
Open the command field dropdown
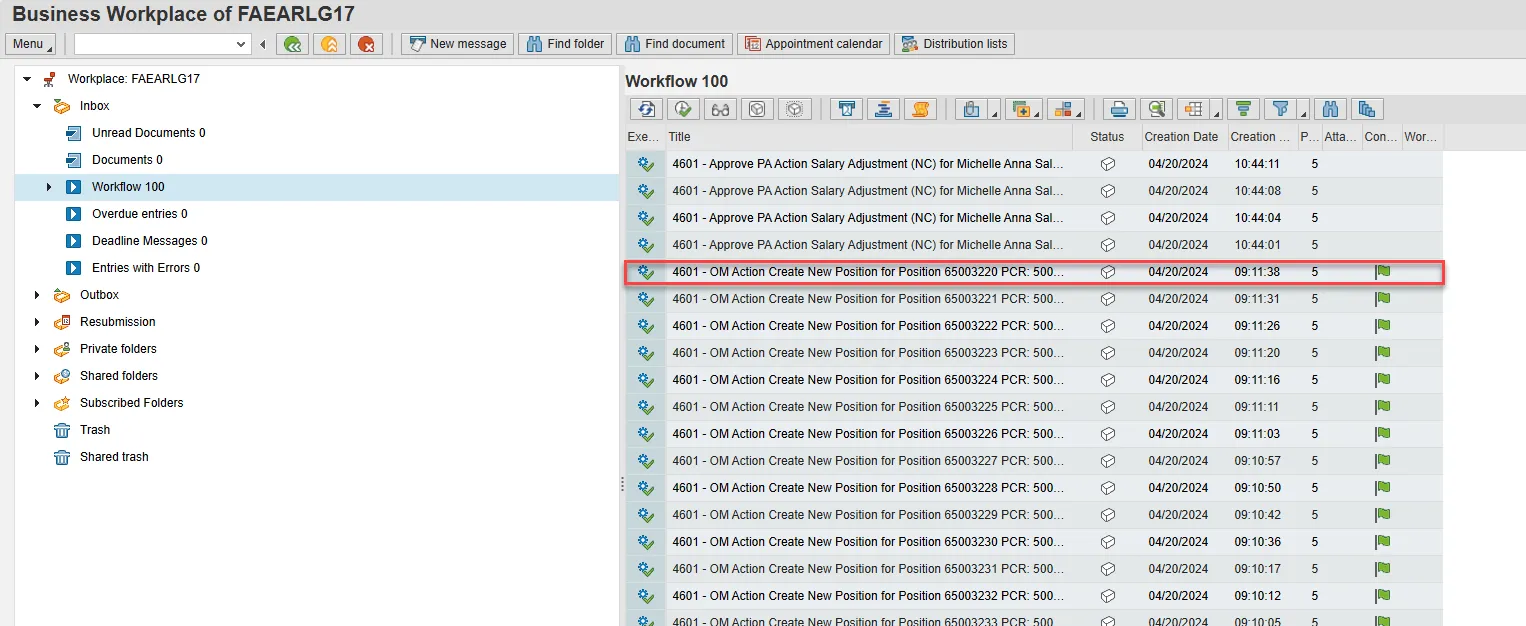[x=241, y=44]
